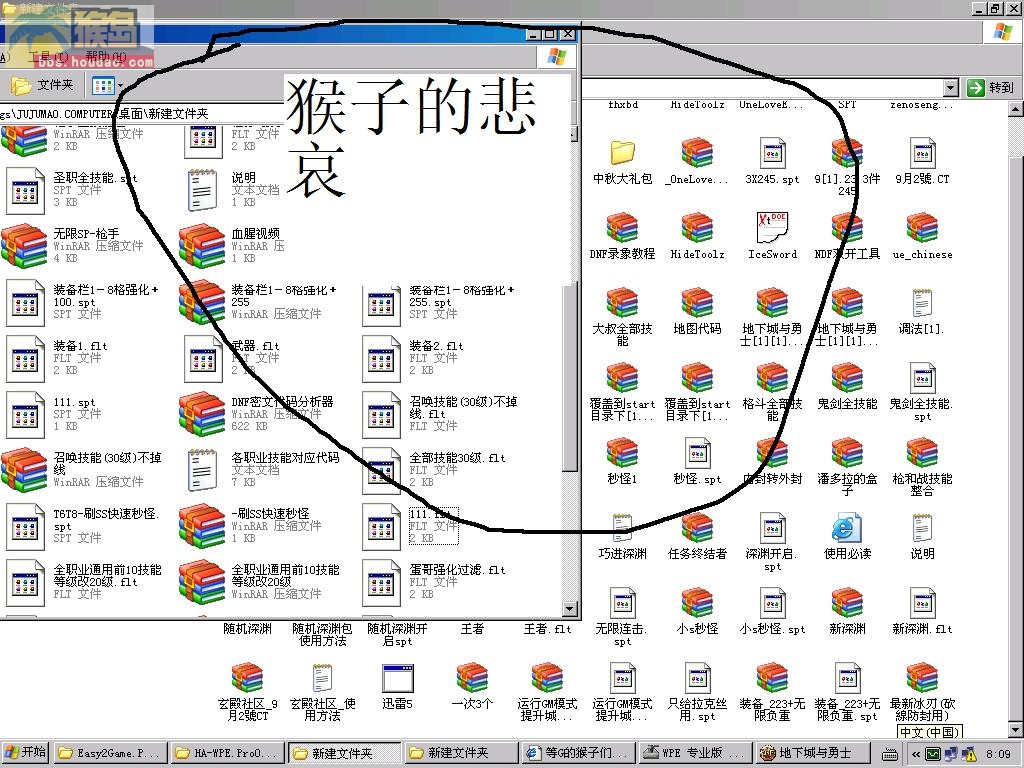
Task: Select 说明 text document in front window
Action: tap(232, 190)
